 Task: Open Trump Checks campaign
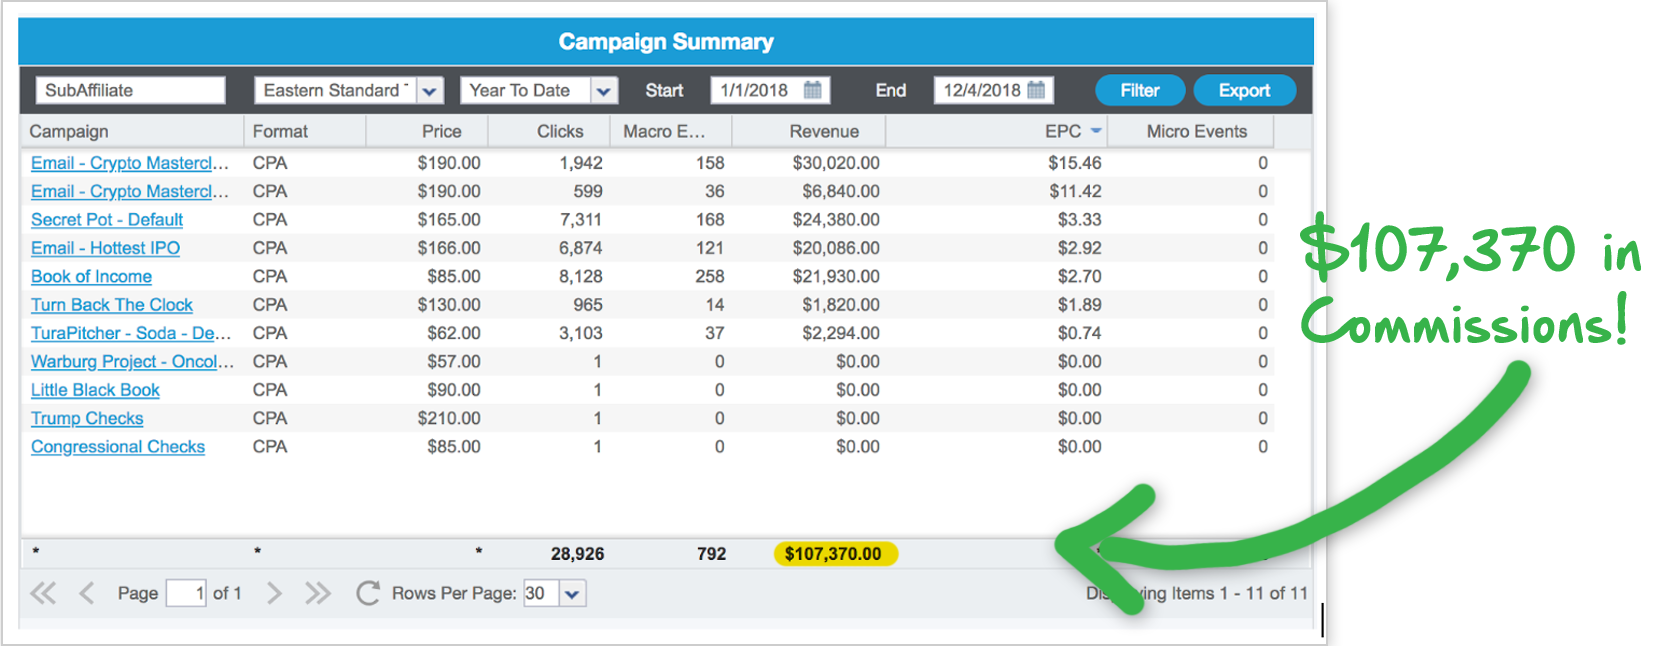tap(87, 419)
